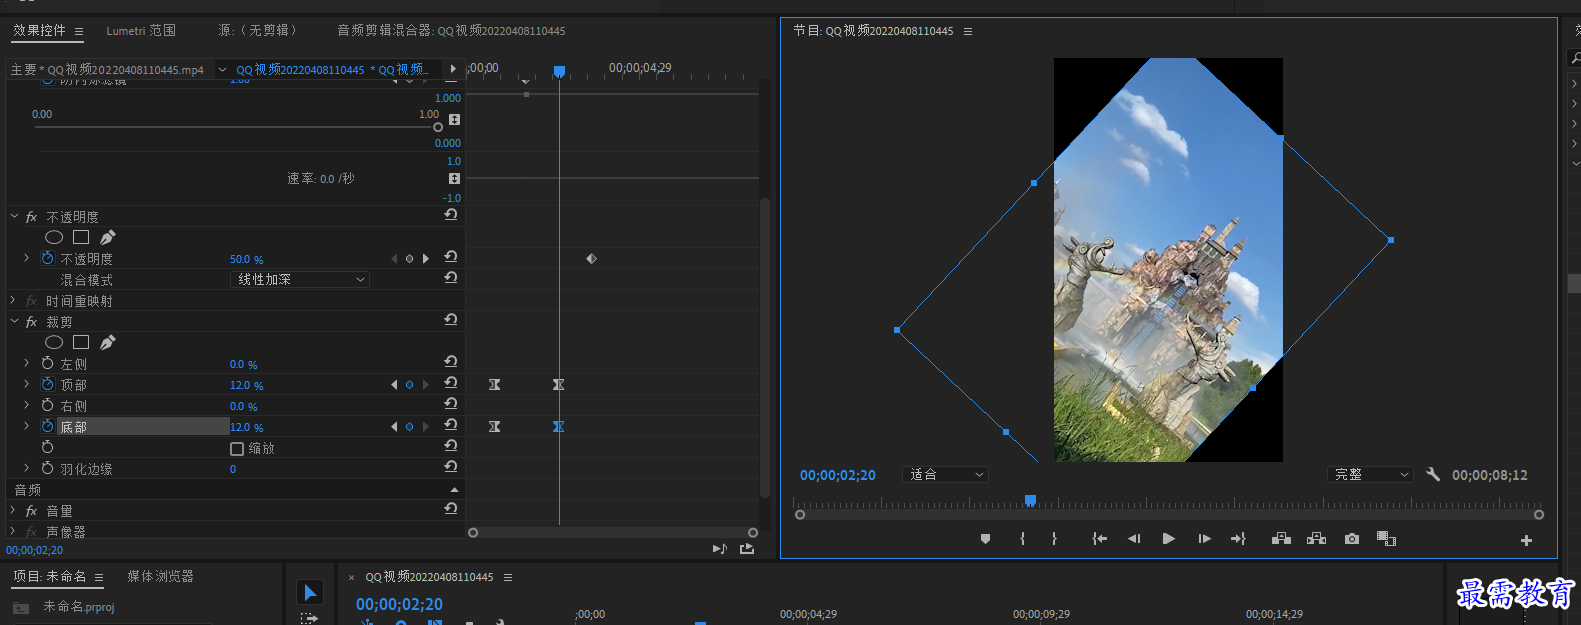The width and height of the screenshot is (1581, 625).
Task: Collapse the 不透明度 effect group
Action: (13, 216)
